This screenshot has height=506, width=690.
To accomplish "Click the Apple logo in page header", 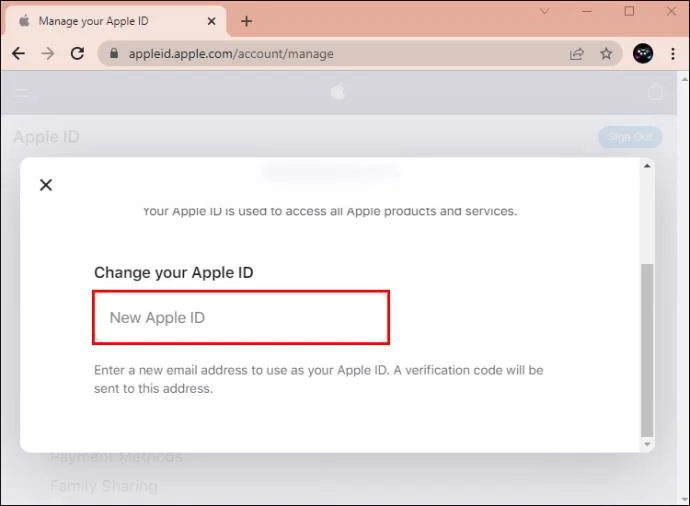I will (x=338, y=92).
